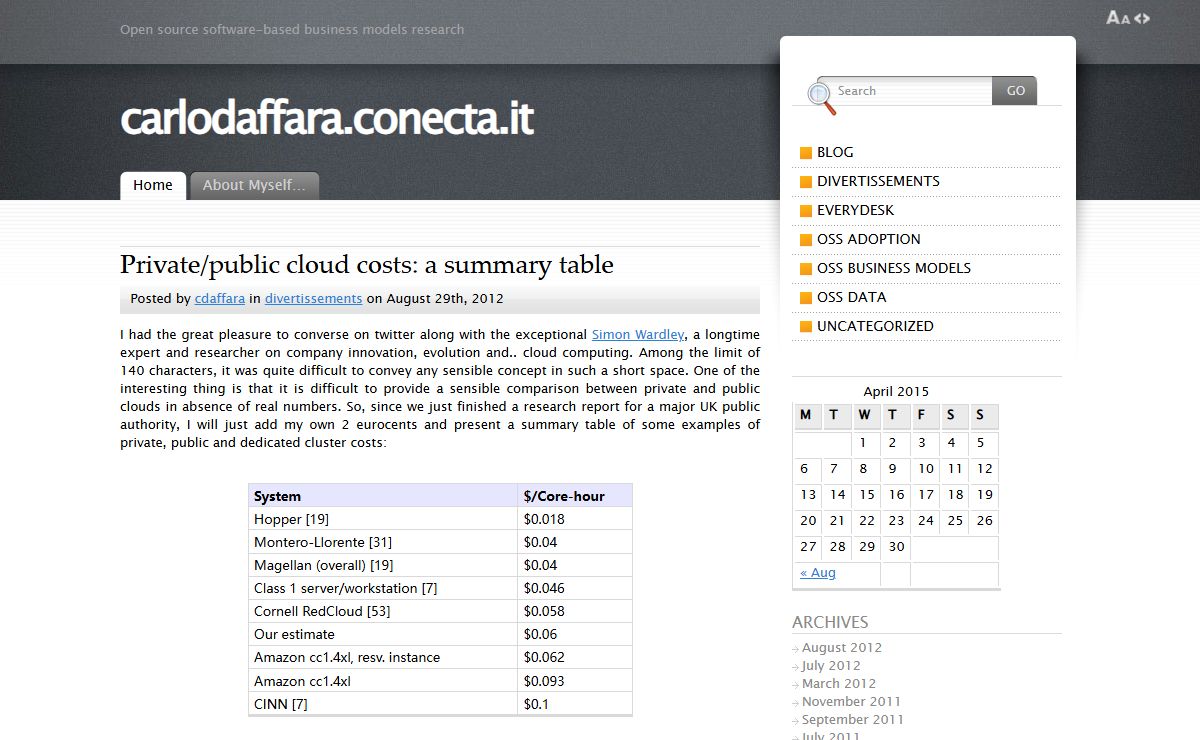Open the OSS BUSINESS MODELS category
The image size is (1200, 740).
pos(893,268)
